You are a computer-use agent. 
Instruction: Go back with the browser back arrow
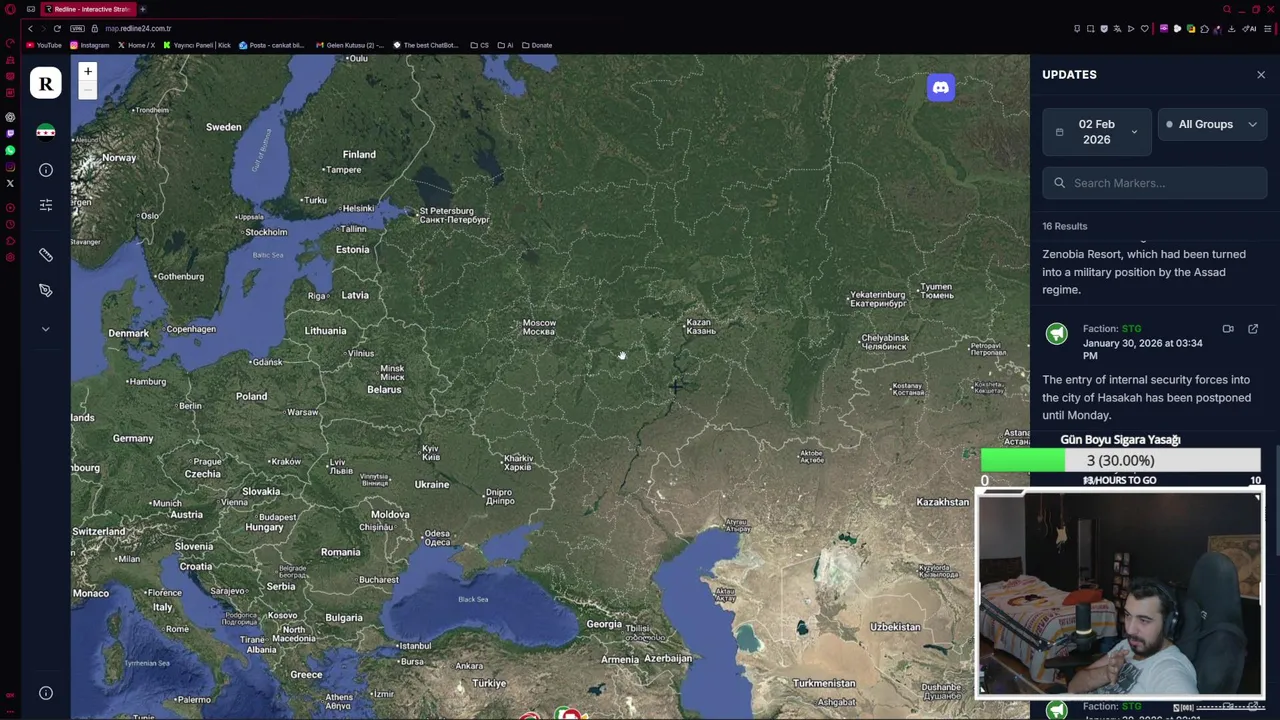30,28
